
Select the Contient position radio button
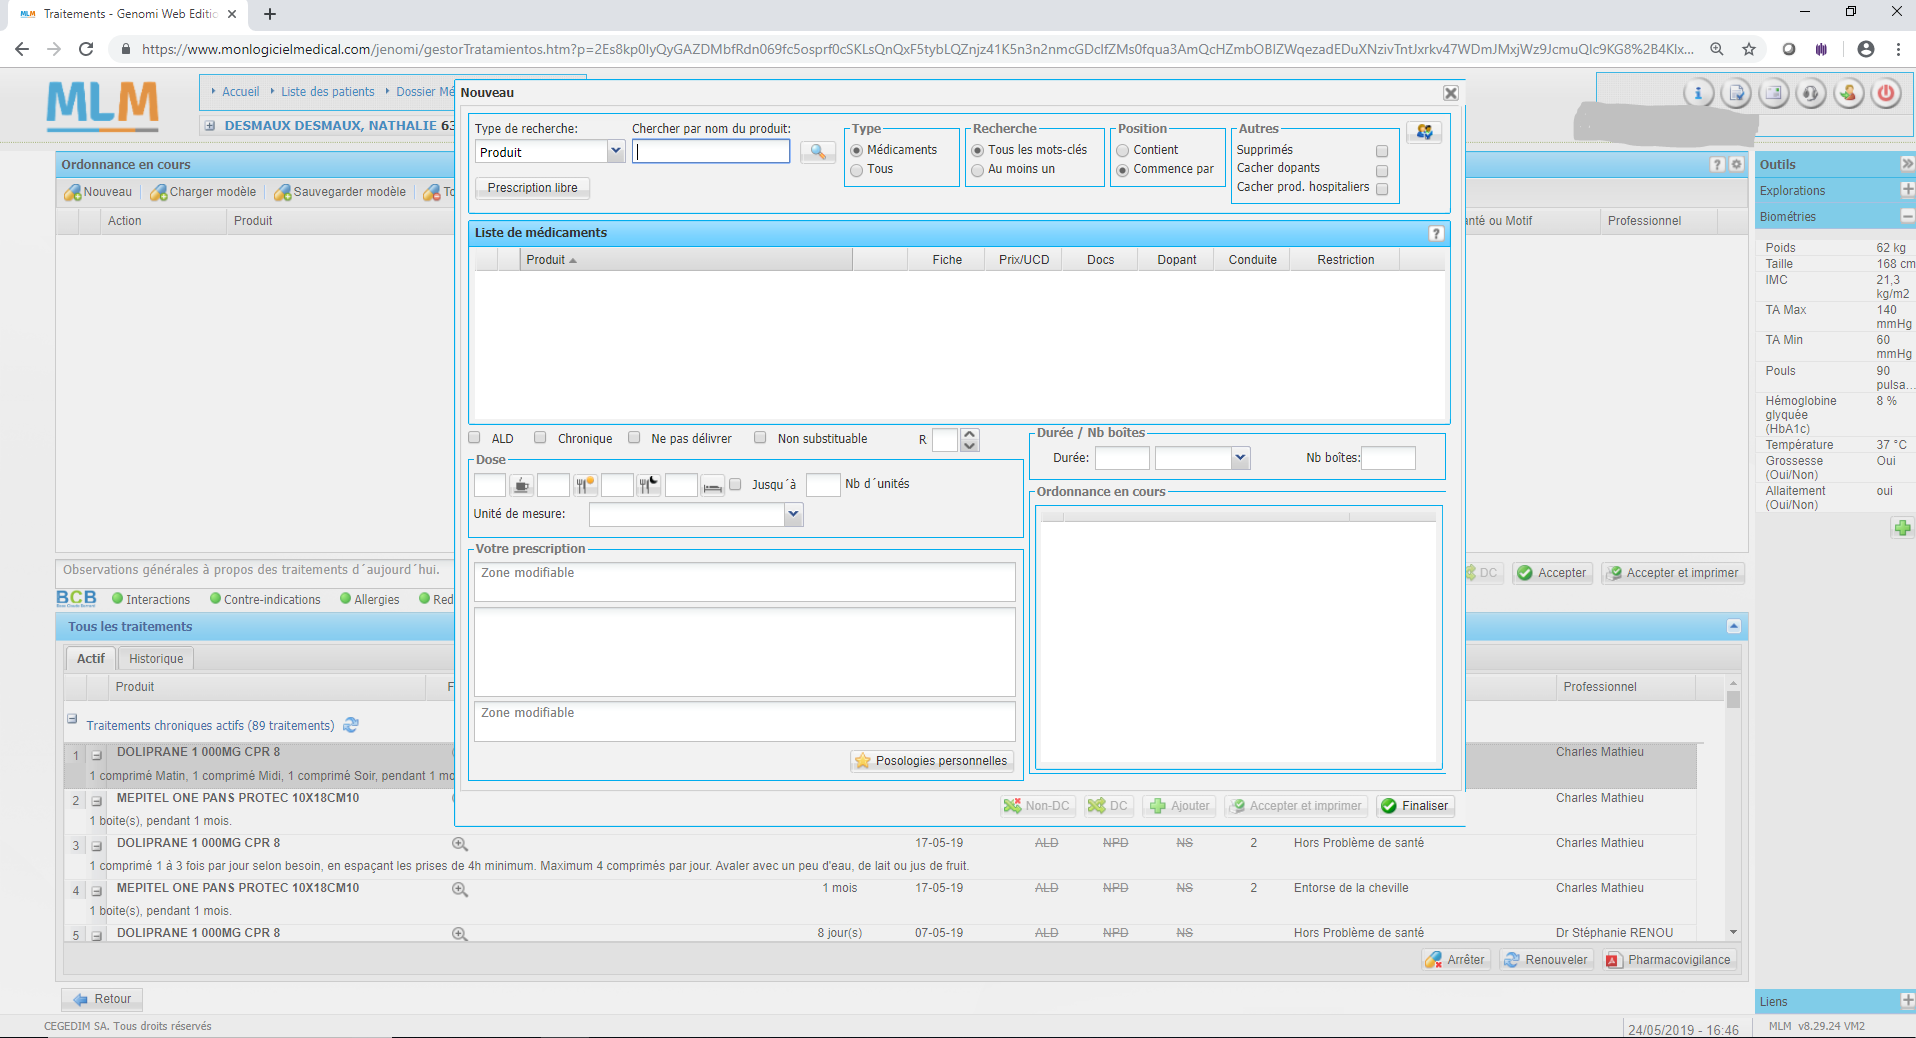click(1123, 150)
